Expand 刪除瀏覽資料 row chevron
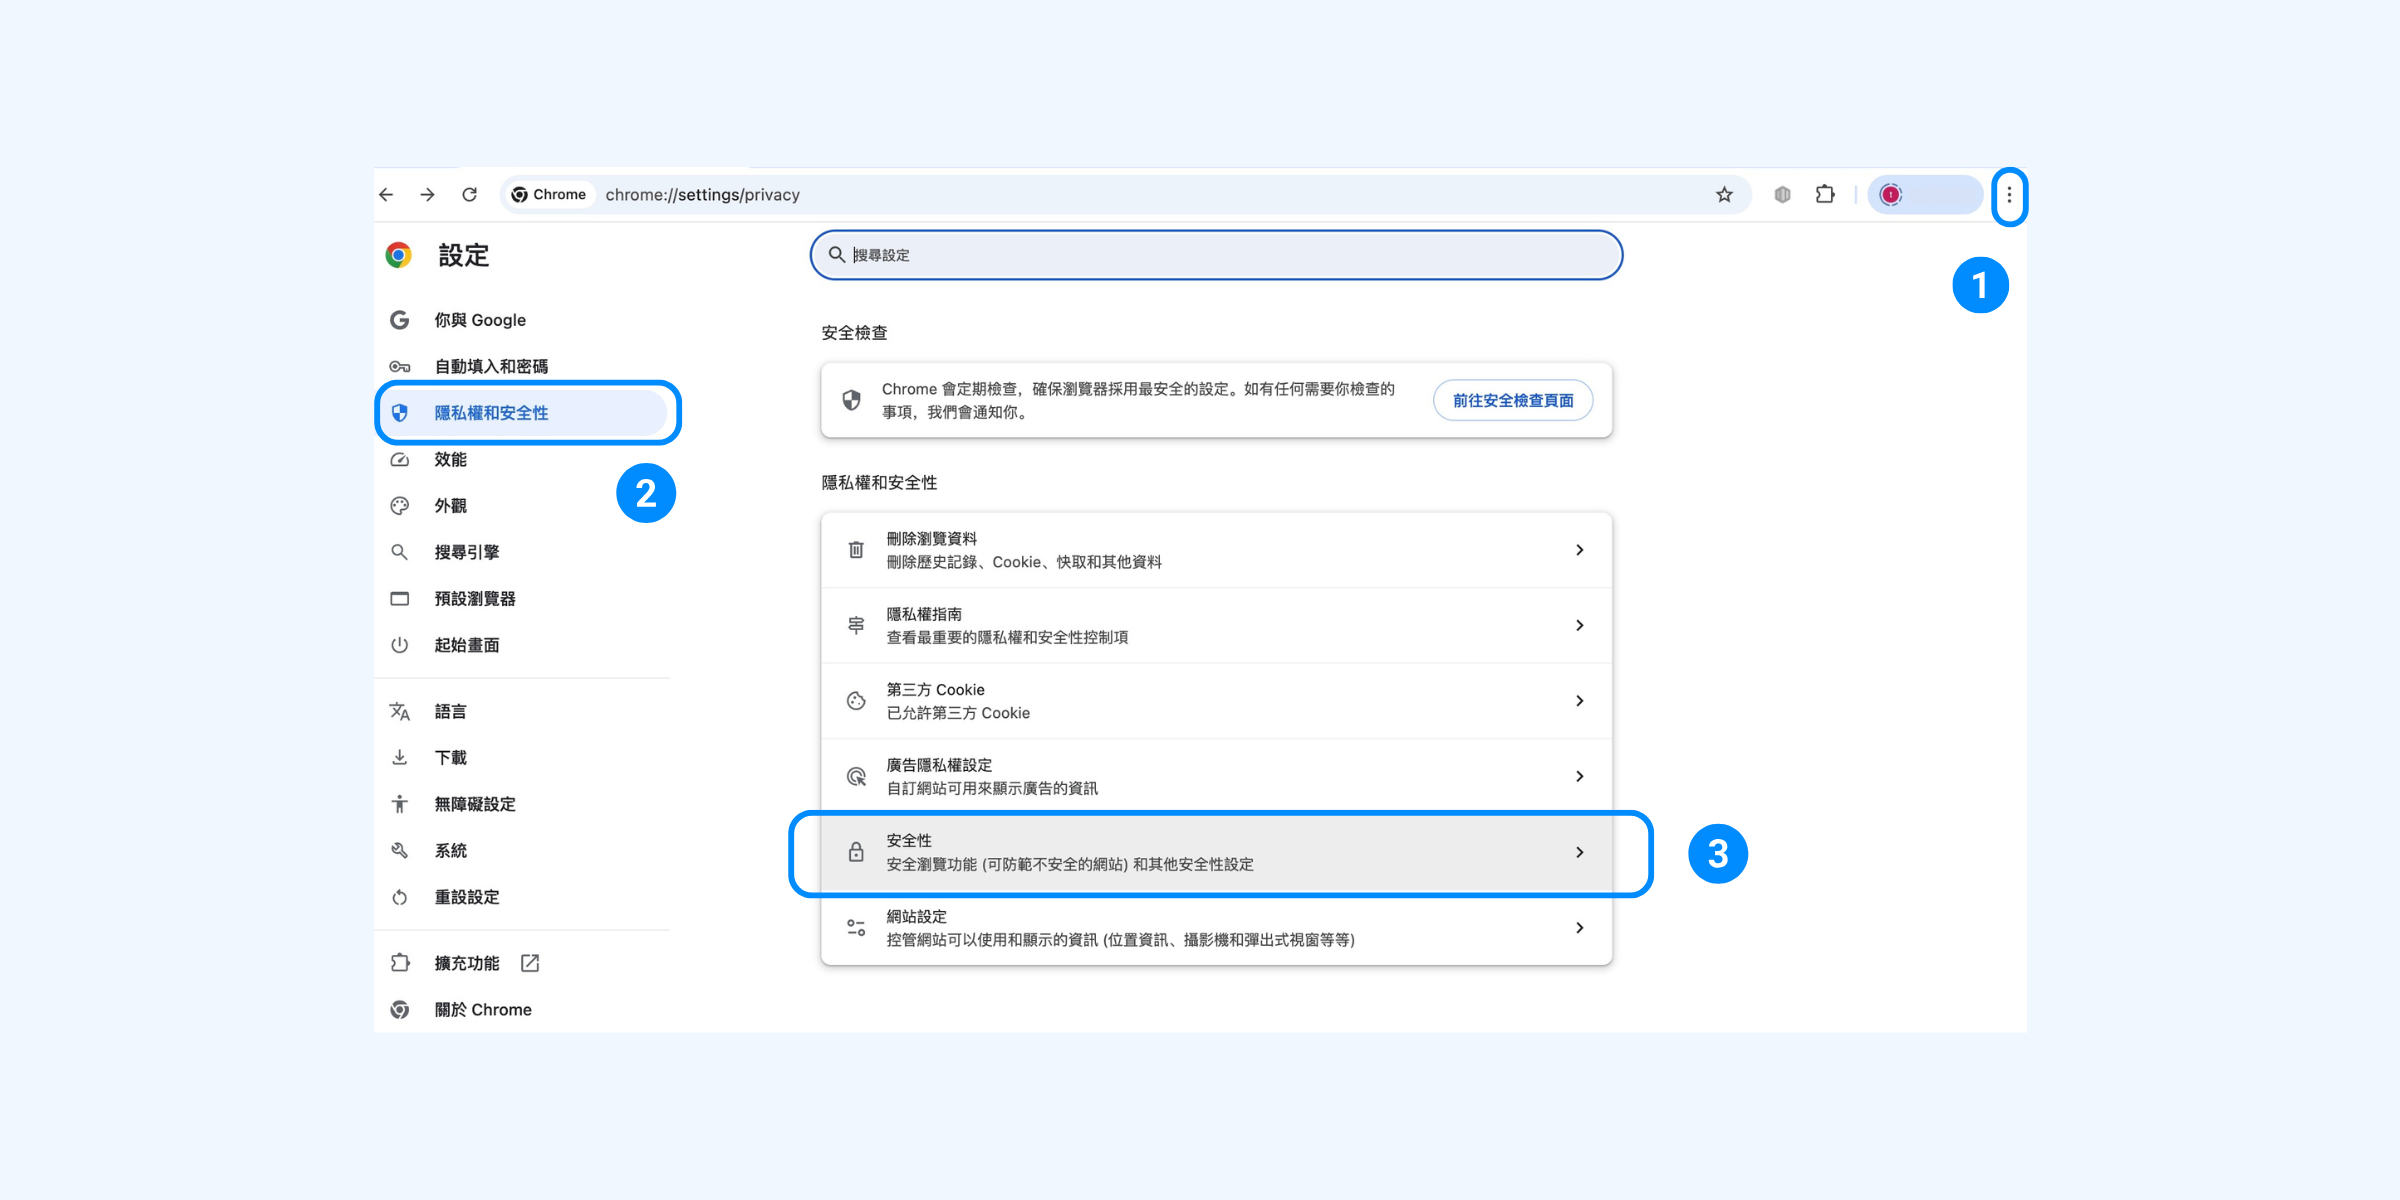Image resolution: width=2400 pixels, height=1200 pixels. click(1579, 550)
